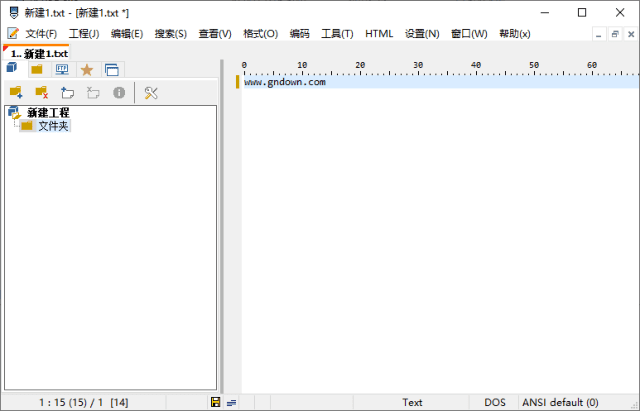Switch to the project panel cube tab
This screenshot has height=411, width=640.
tap(12, 69)
